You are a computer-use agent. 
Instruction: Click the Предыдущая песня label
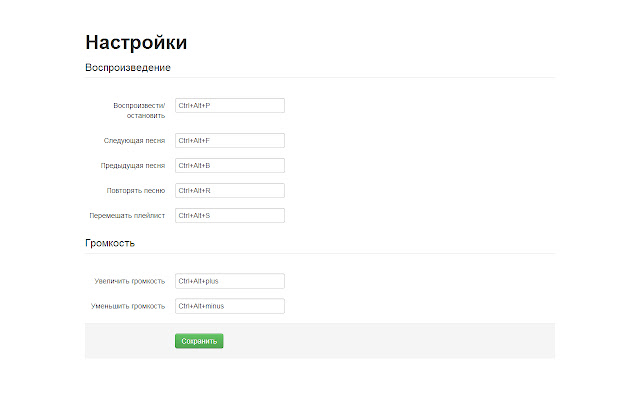click(x=133, y=165)
